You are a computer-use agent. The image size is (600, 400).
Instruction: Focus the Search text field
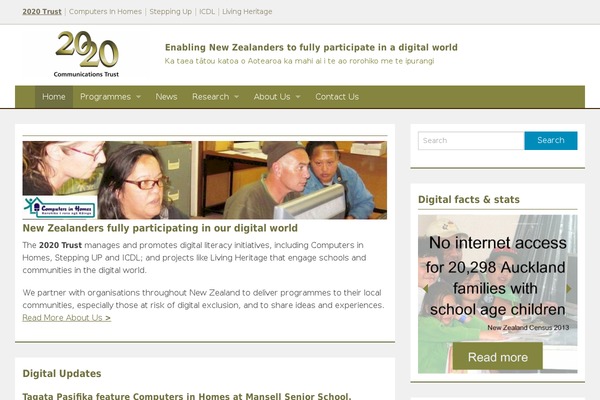pos(471,140)
